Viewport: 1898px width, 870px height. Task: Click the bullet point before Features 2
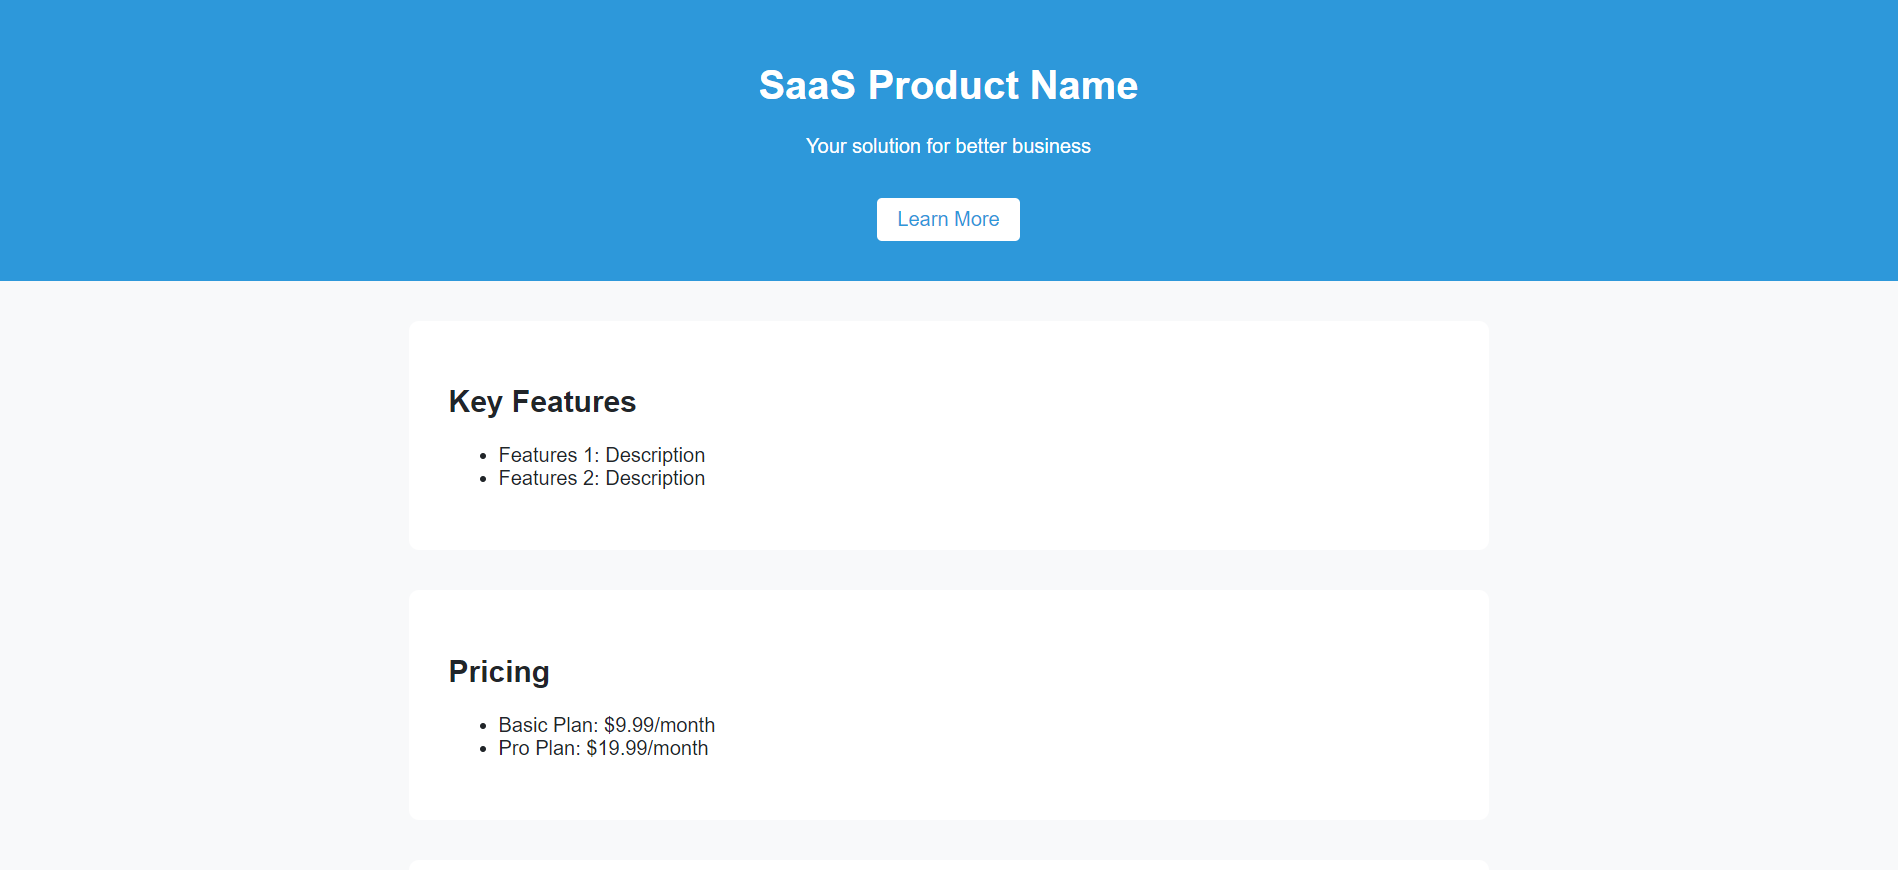[x=483, y=480]
